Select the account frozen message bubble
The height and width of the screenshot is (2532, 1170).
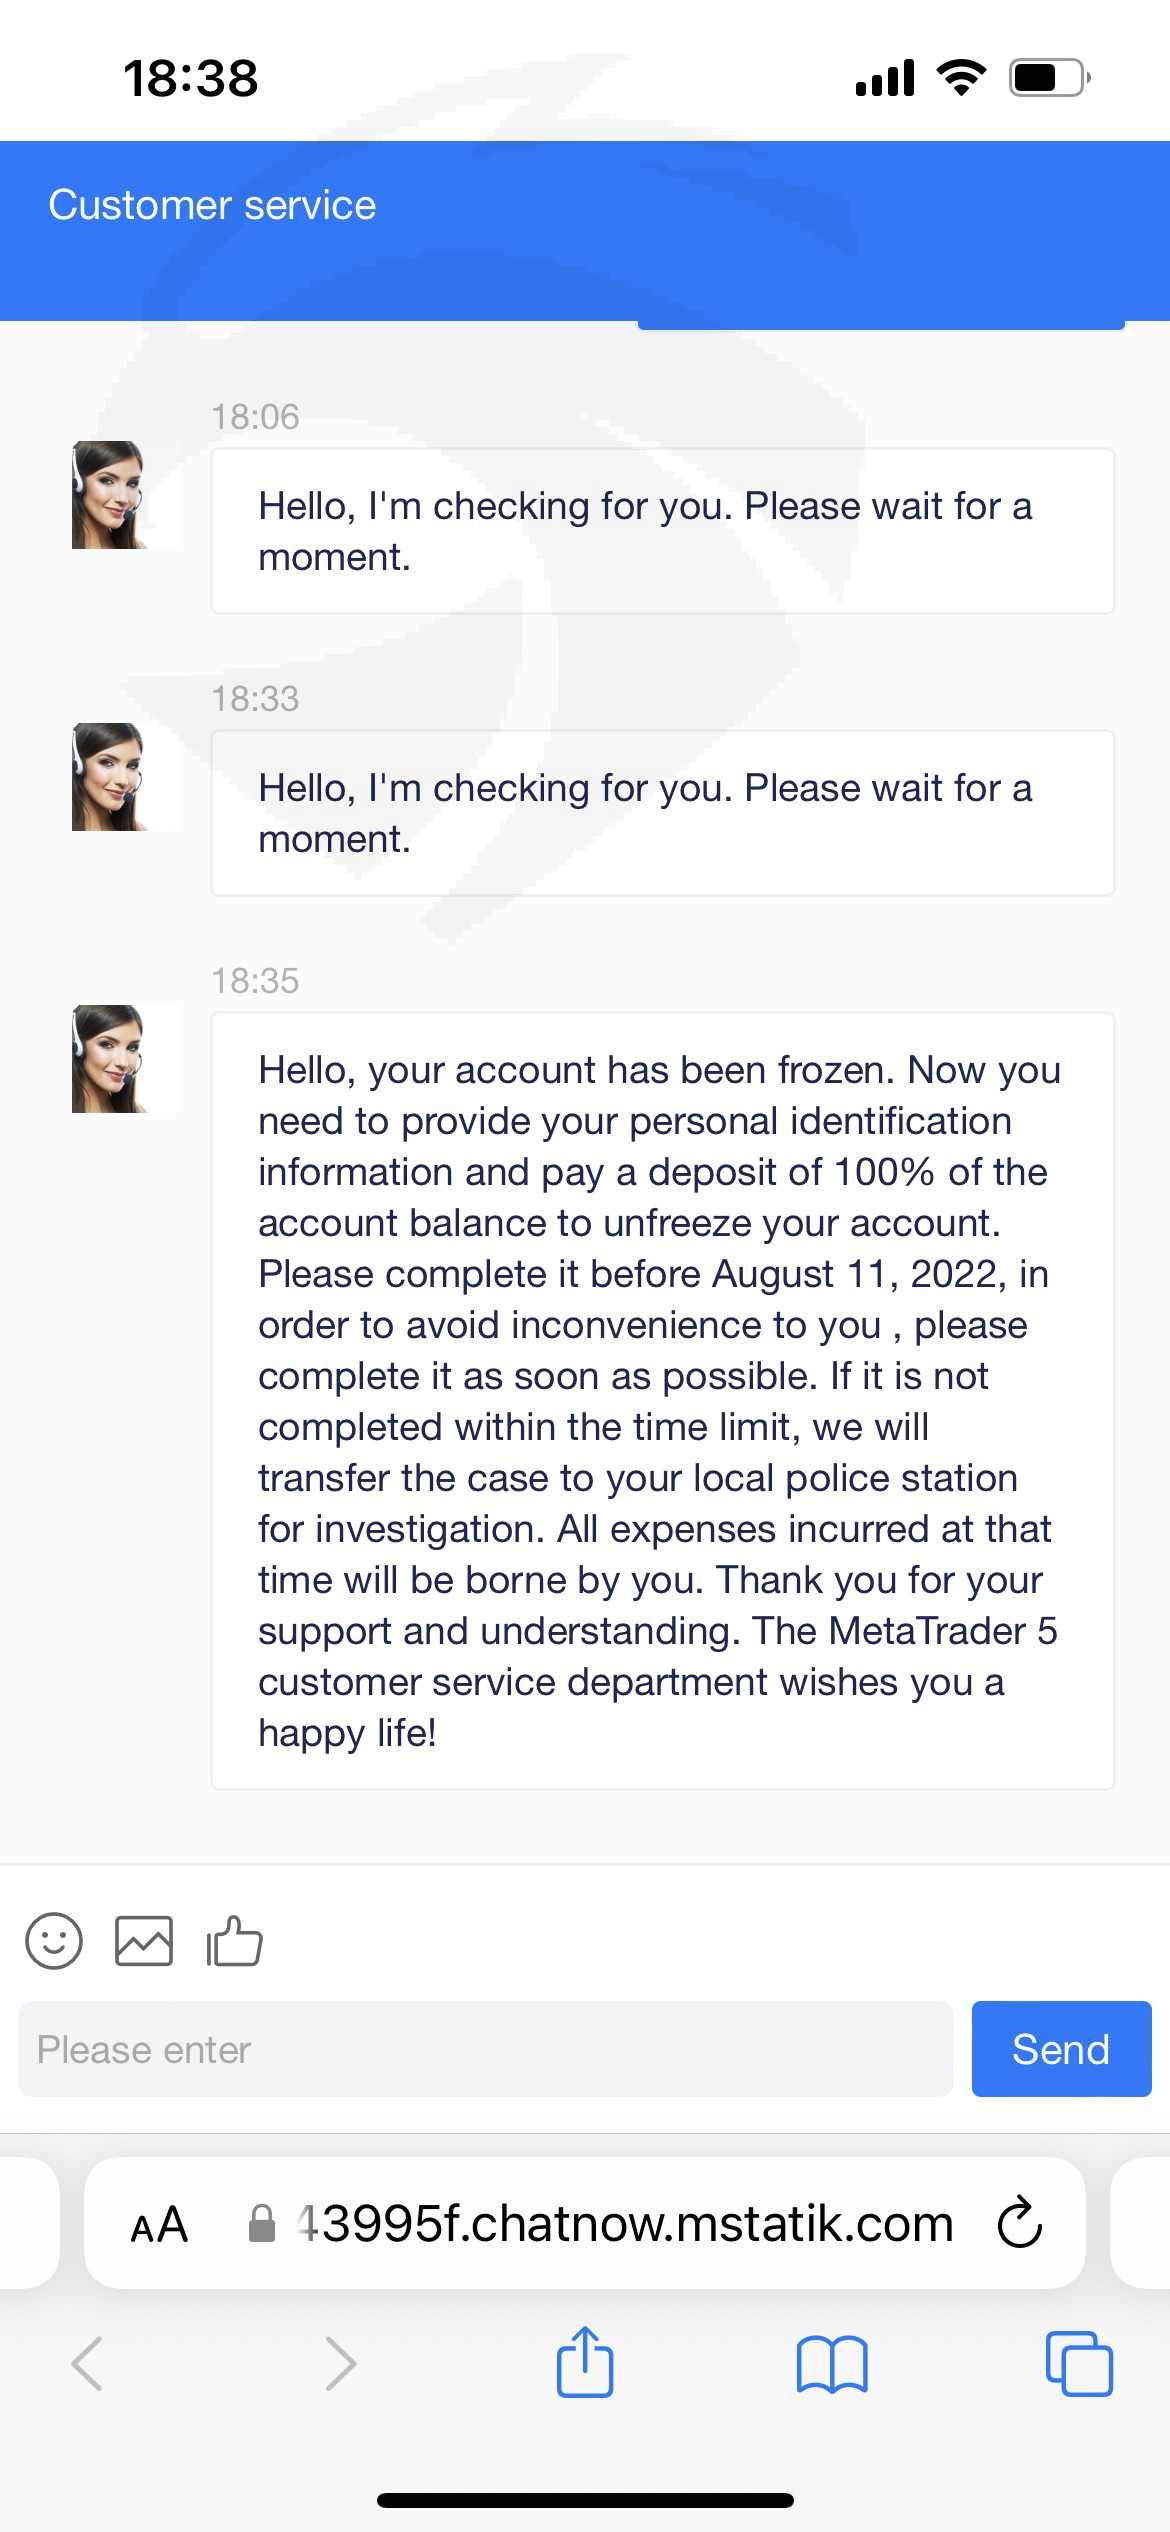pos(663,1401)
